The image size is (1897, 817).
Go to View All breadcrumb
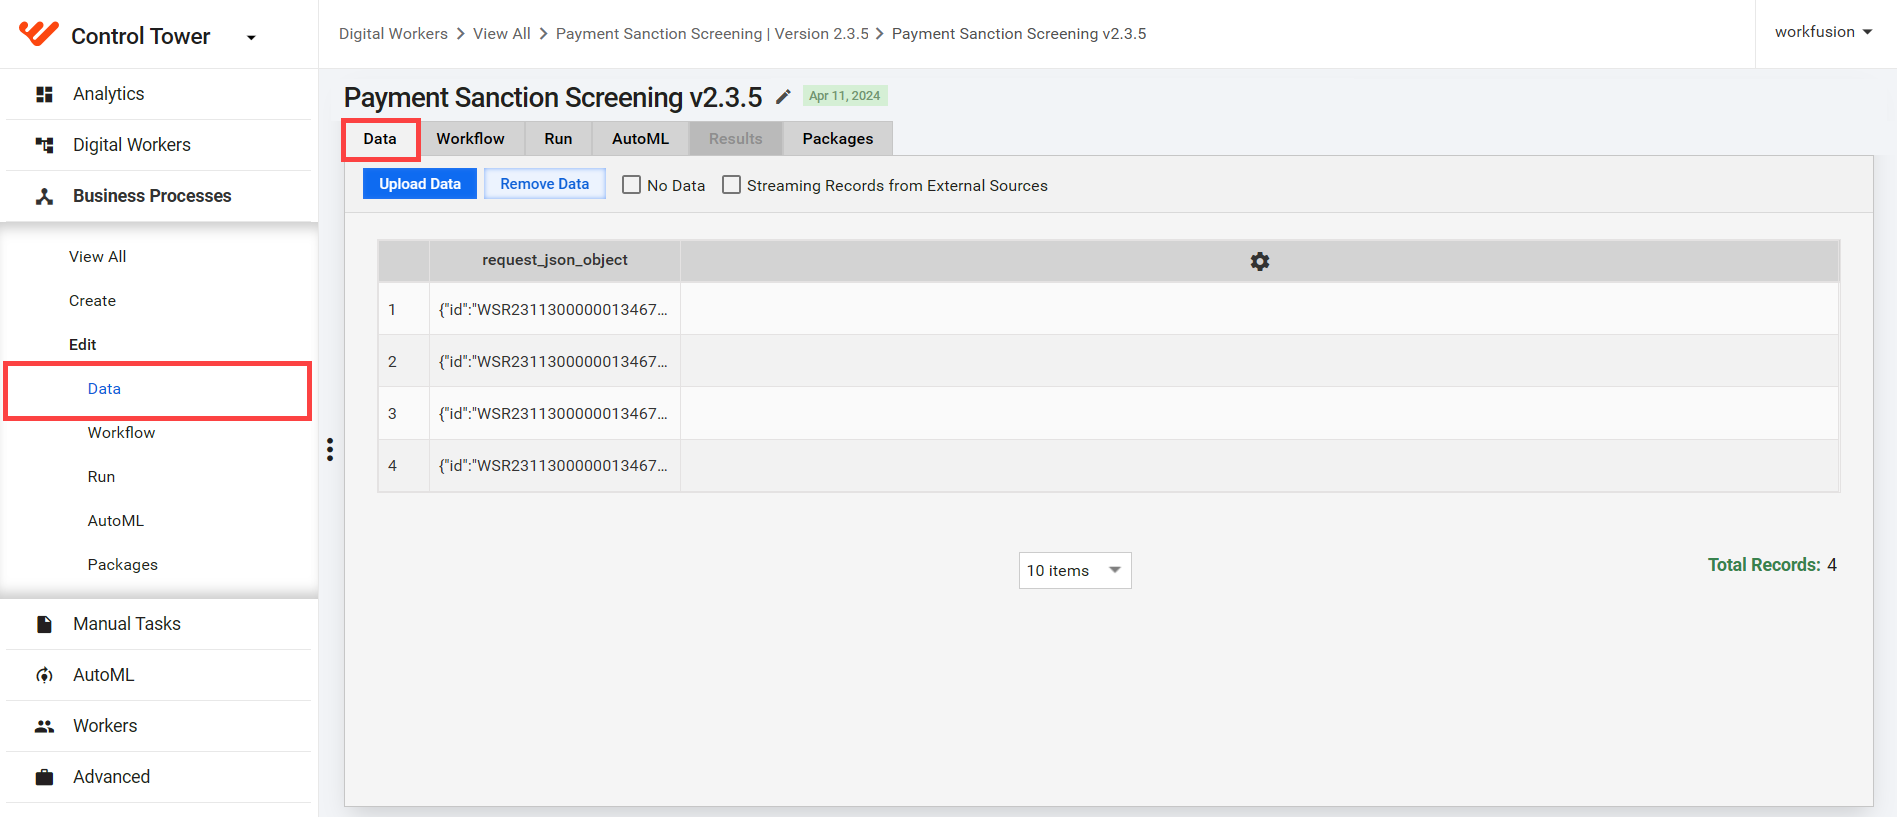[x=502, y=34]
